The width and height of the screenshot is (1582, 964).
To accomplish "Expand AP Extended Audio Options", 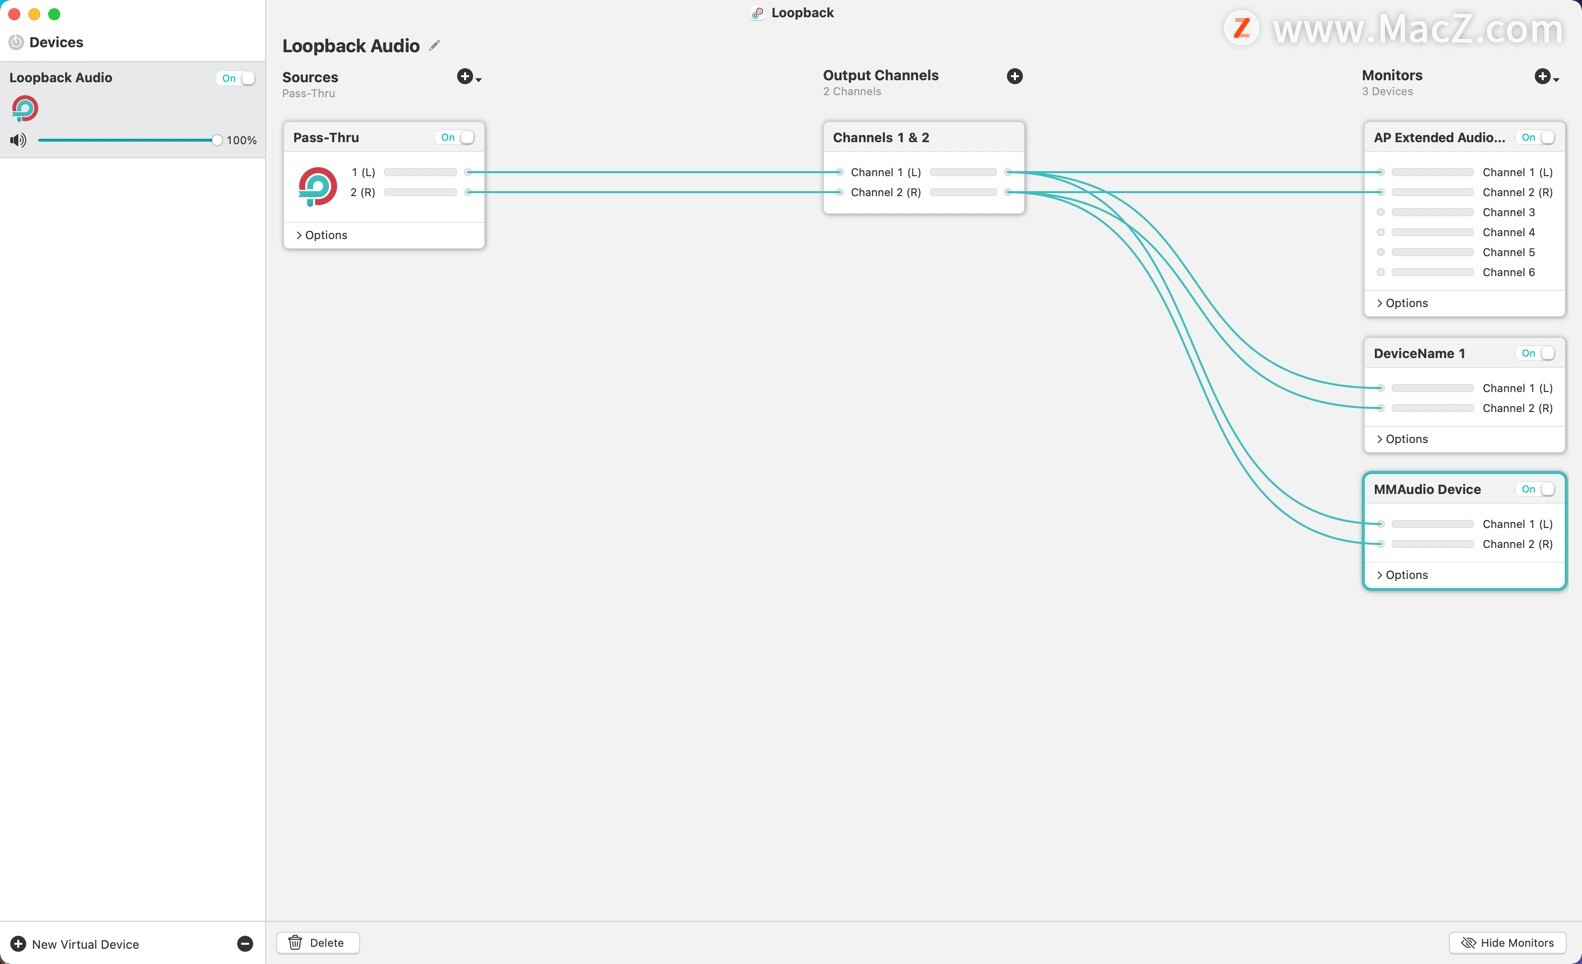I will [x=1402, y=303].
